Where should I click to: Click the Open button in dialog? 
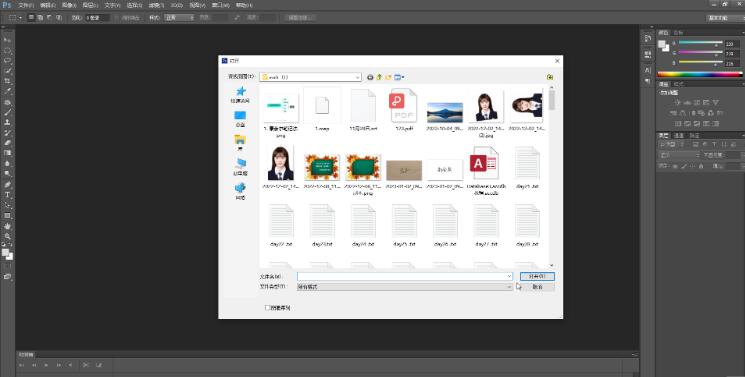(x=537, y=276)
